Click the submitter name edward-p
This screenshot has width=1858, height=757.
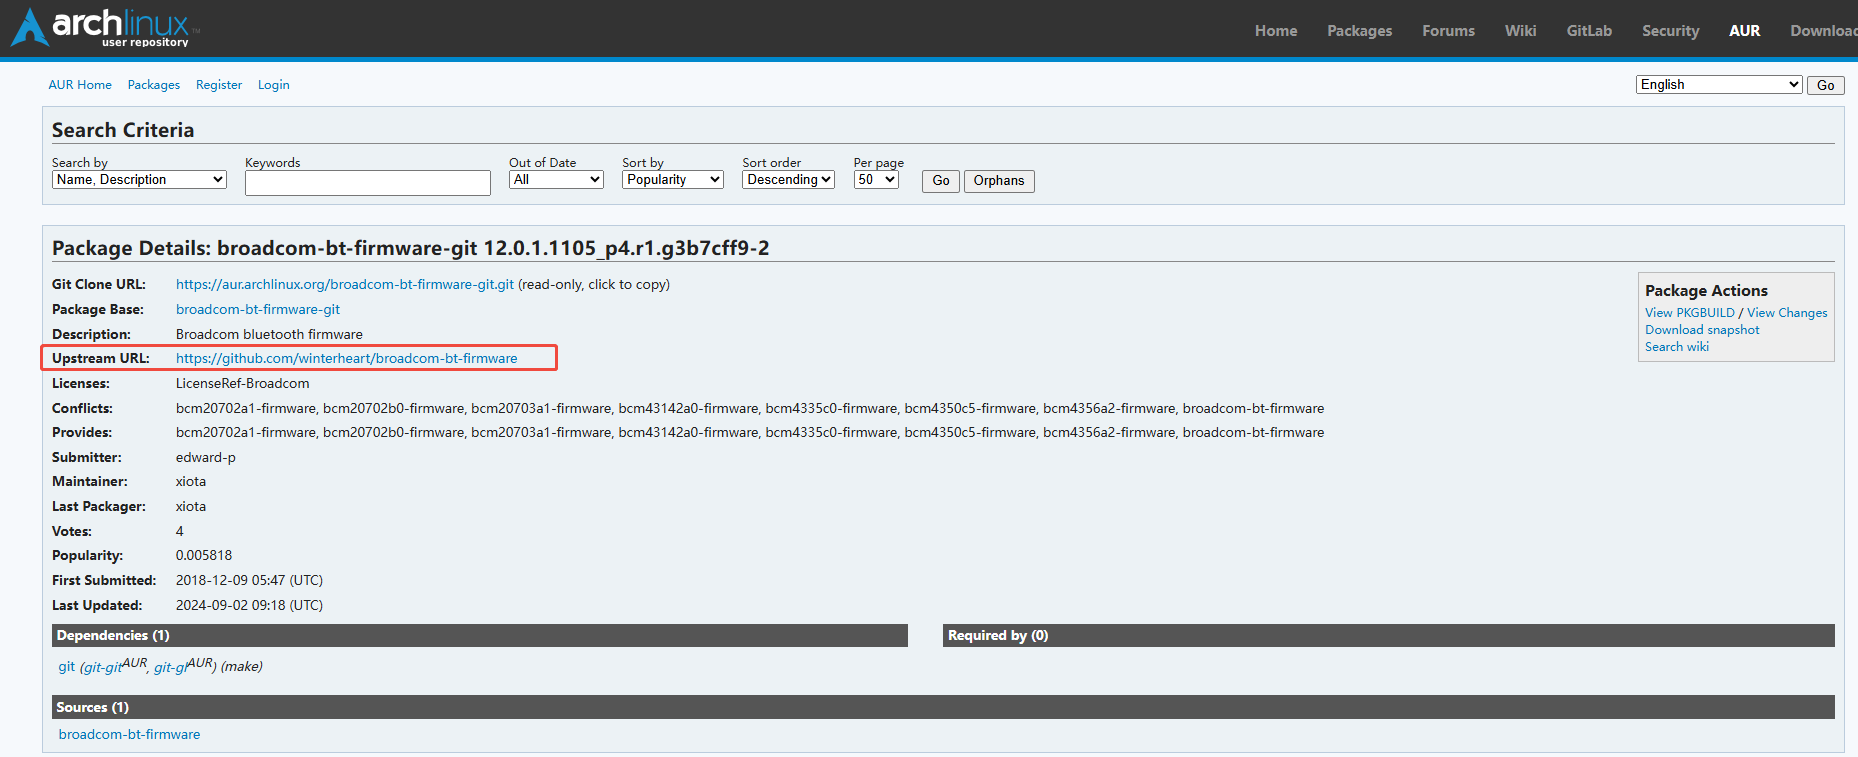tap(206, 458)
